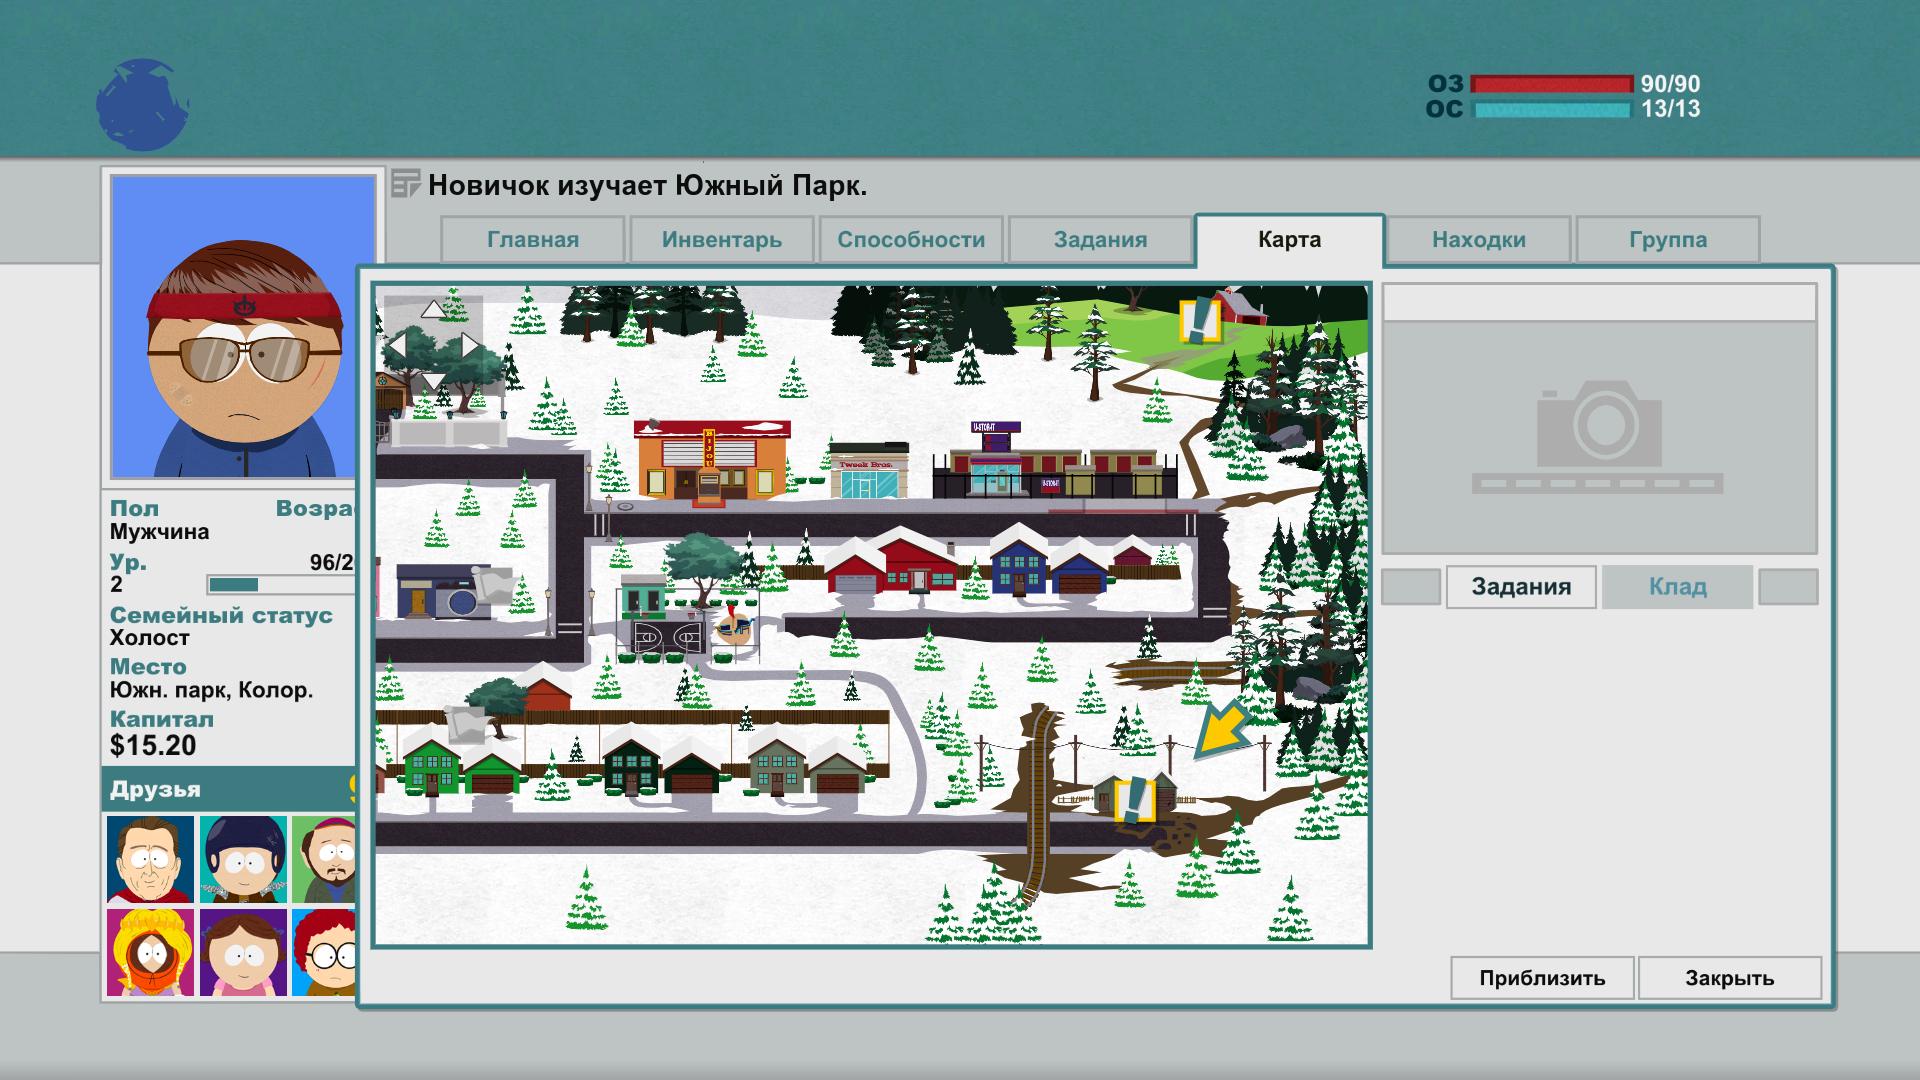Select the U-Stor-It storage building on map

coord(1055,462)
